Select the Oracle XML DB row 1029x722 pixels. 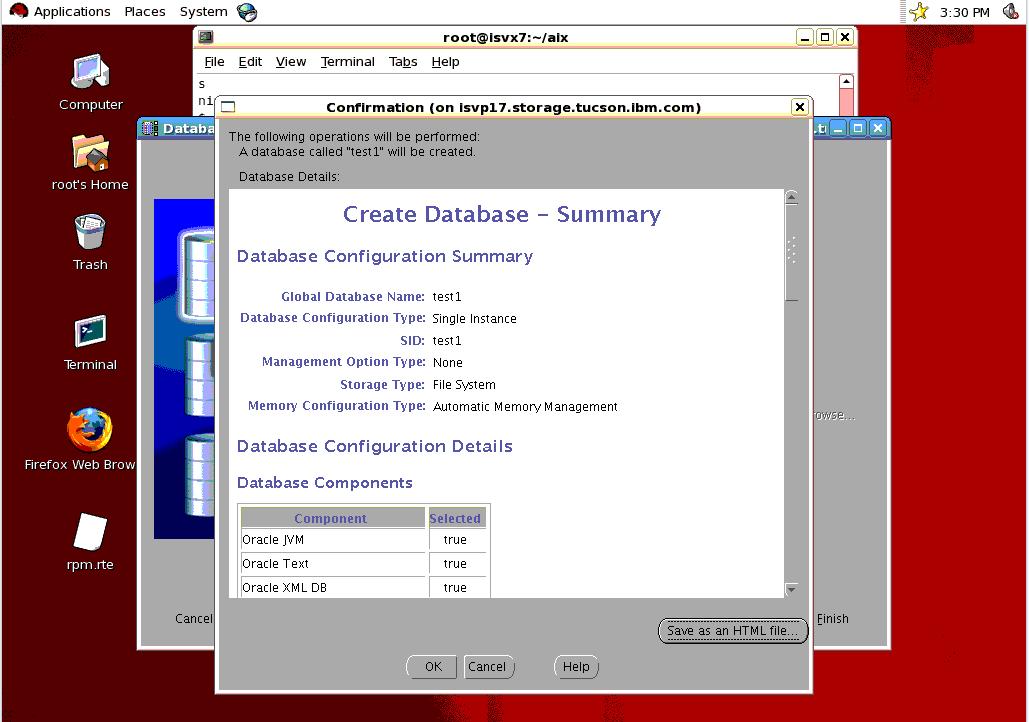pyautogui.click(x=363, y=587)
